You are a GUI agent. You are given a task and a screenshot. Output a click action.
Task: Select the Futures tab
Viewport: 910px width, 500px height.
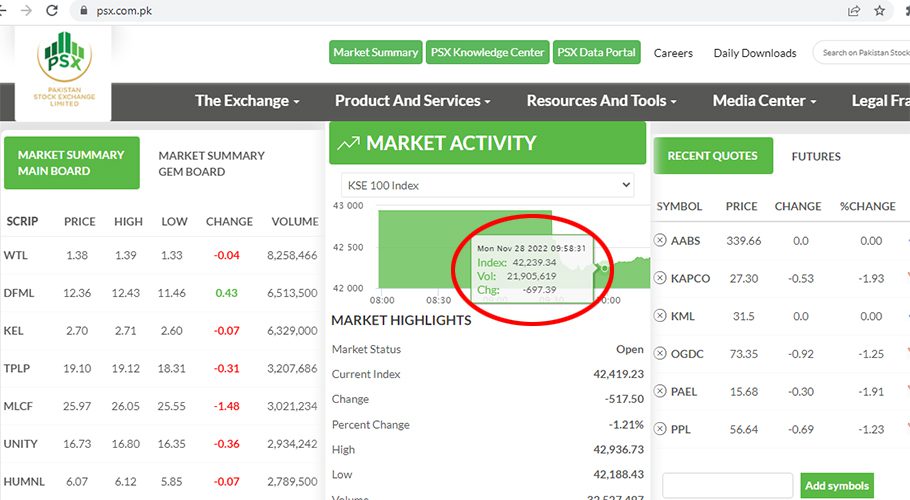click(816, 156)
